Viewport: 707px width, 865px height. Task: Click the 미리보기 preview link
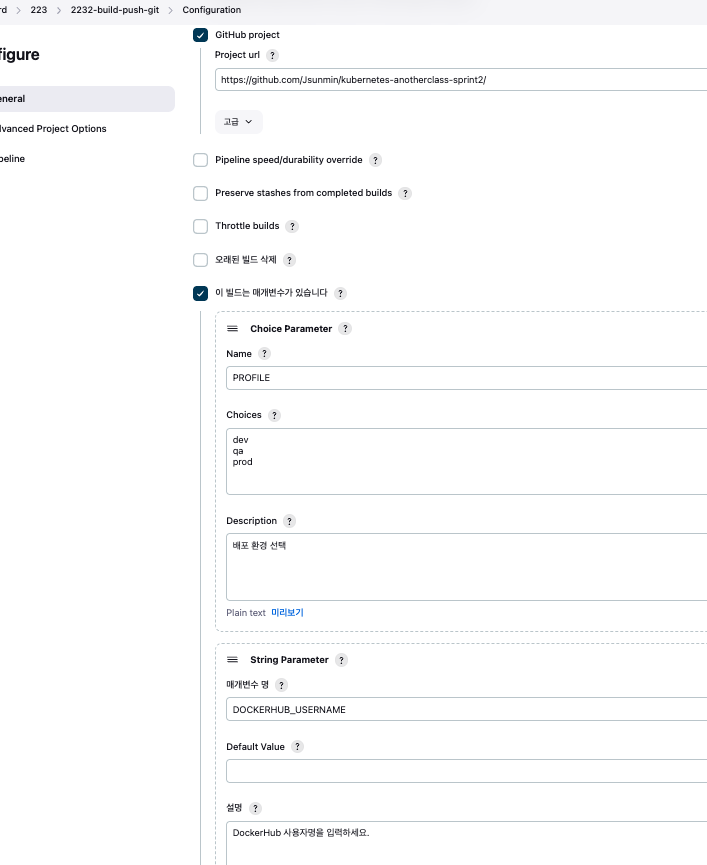(x=287, y=613)
